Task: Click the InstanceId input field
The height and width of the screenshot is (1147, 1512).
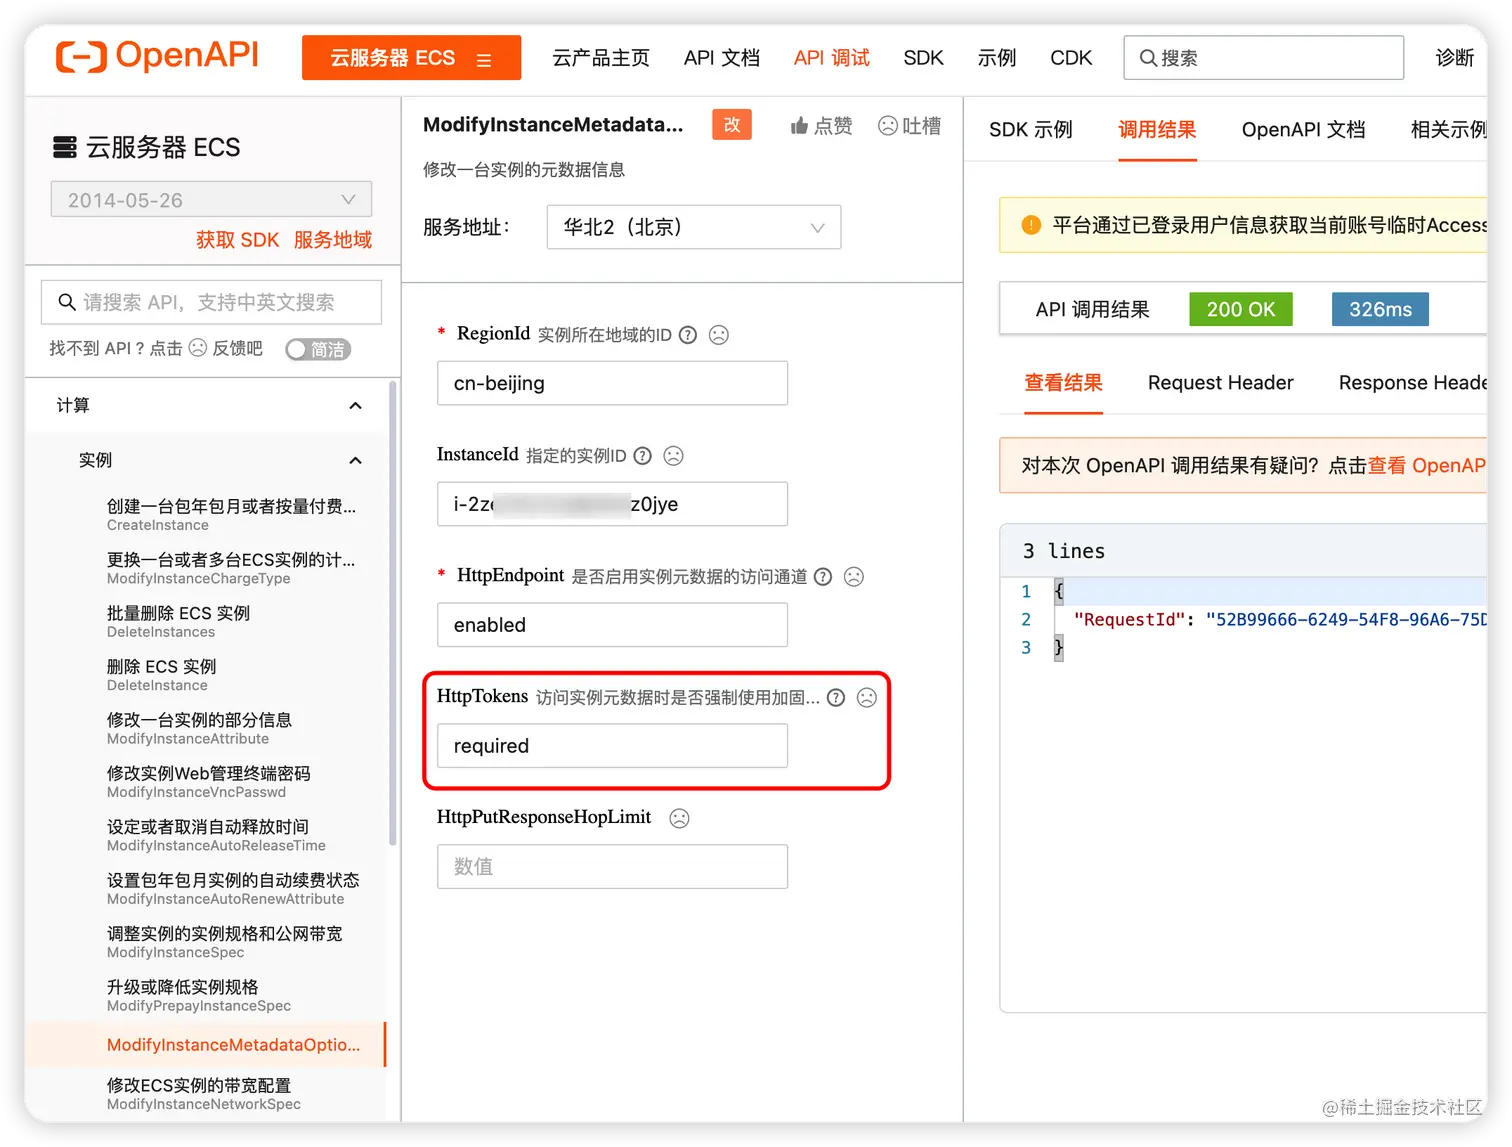Action: tap(612, 504)
